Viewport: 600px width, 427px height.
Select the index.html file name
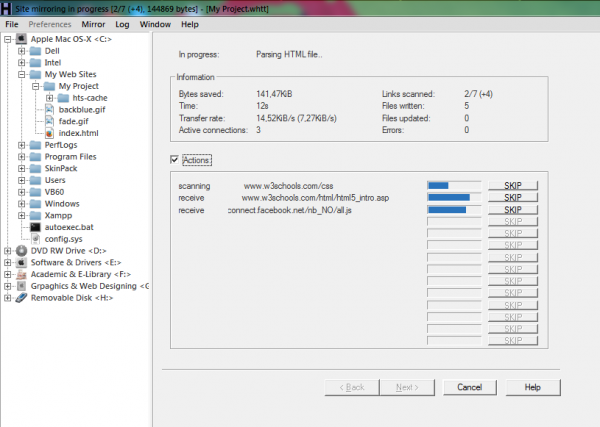click(x=78, y=133)
